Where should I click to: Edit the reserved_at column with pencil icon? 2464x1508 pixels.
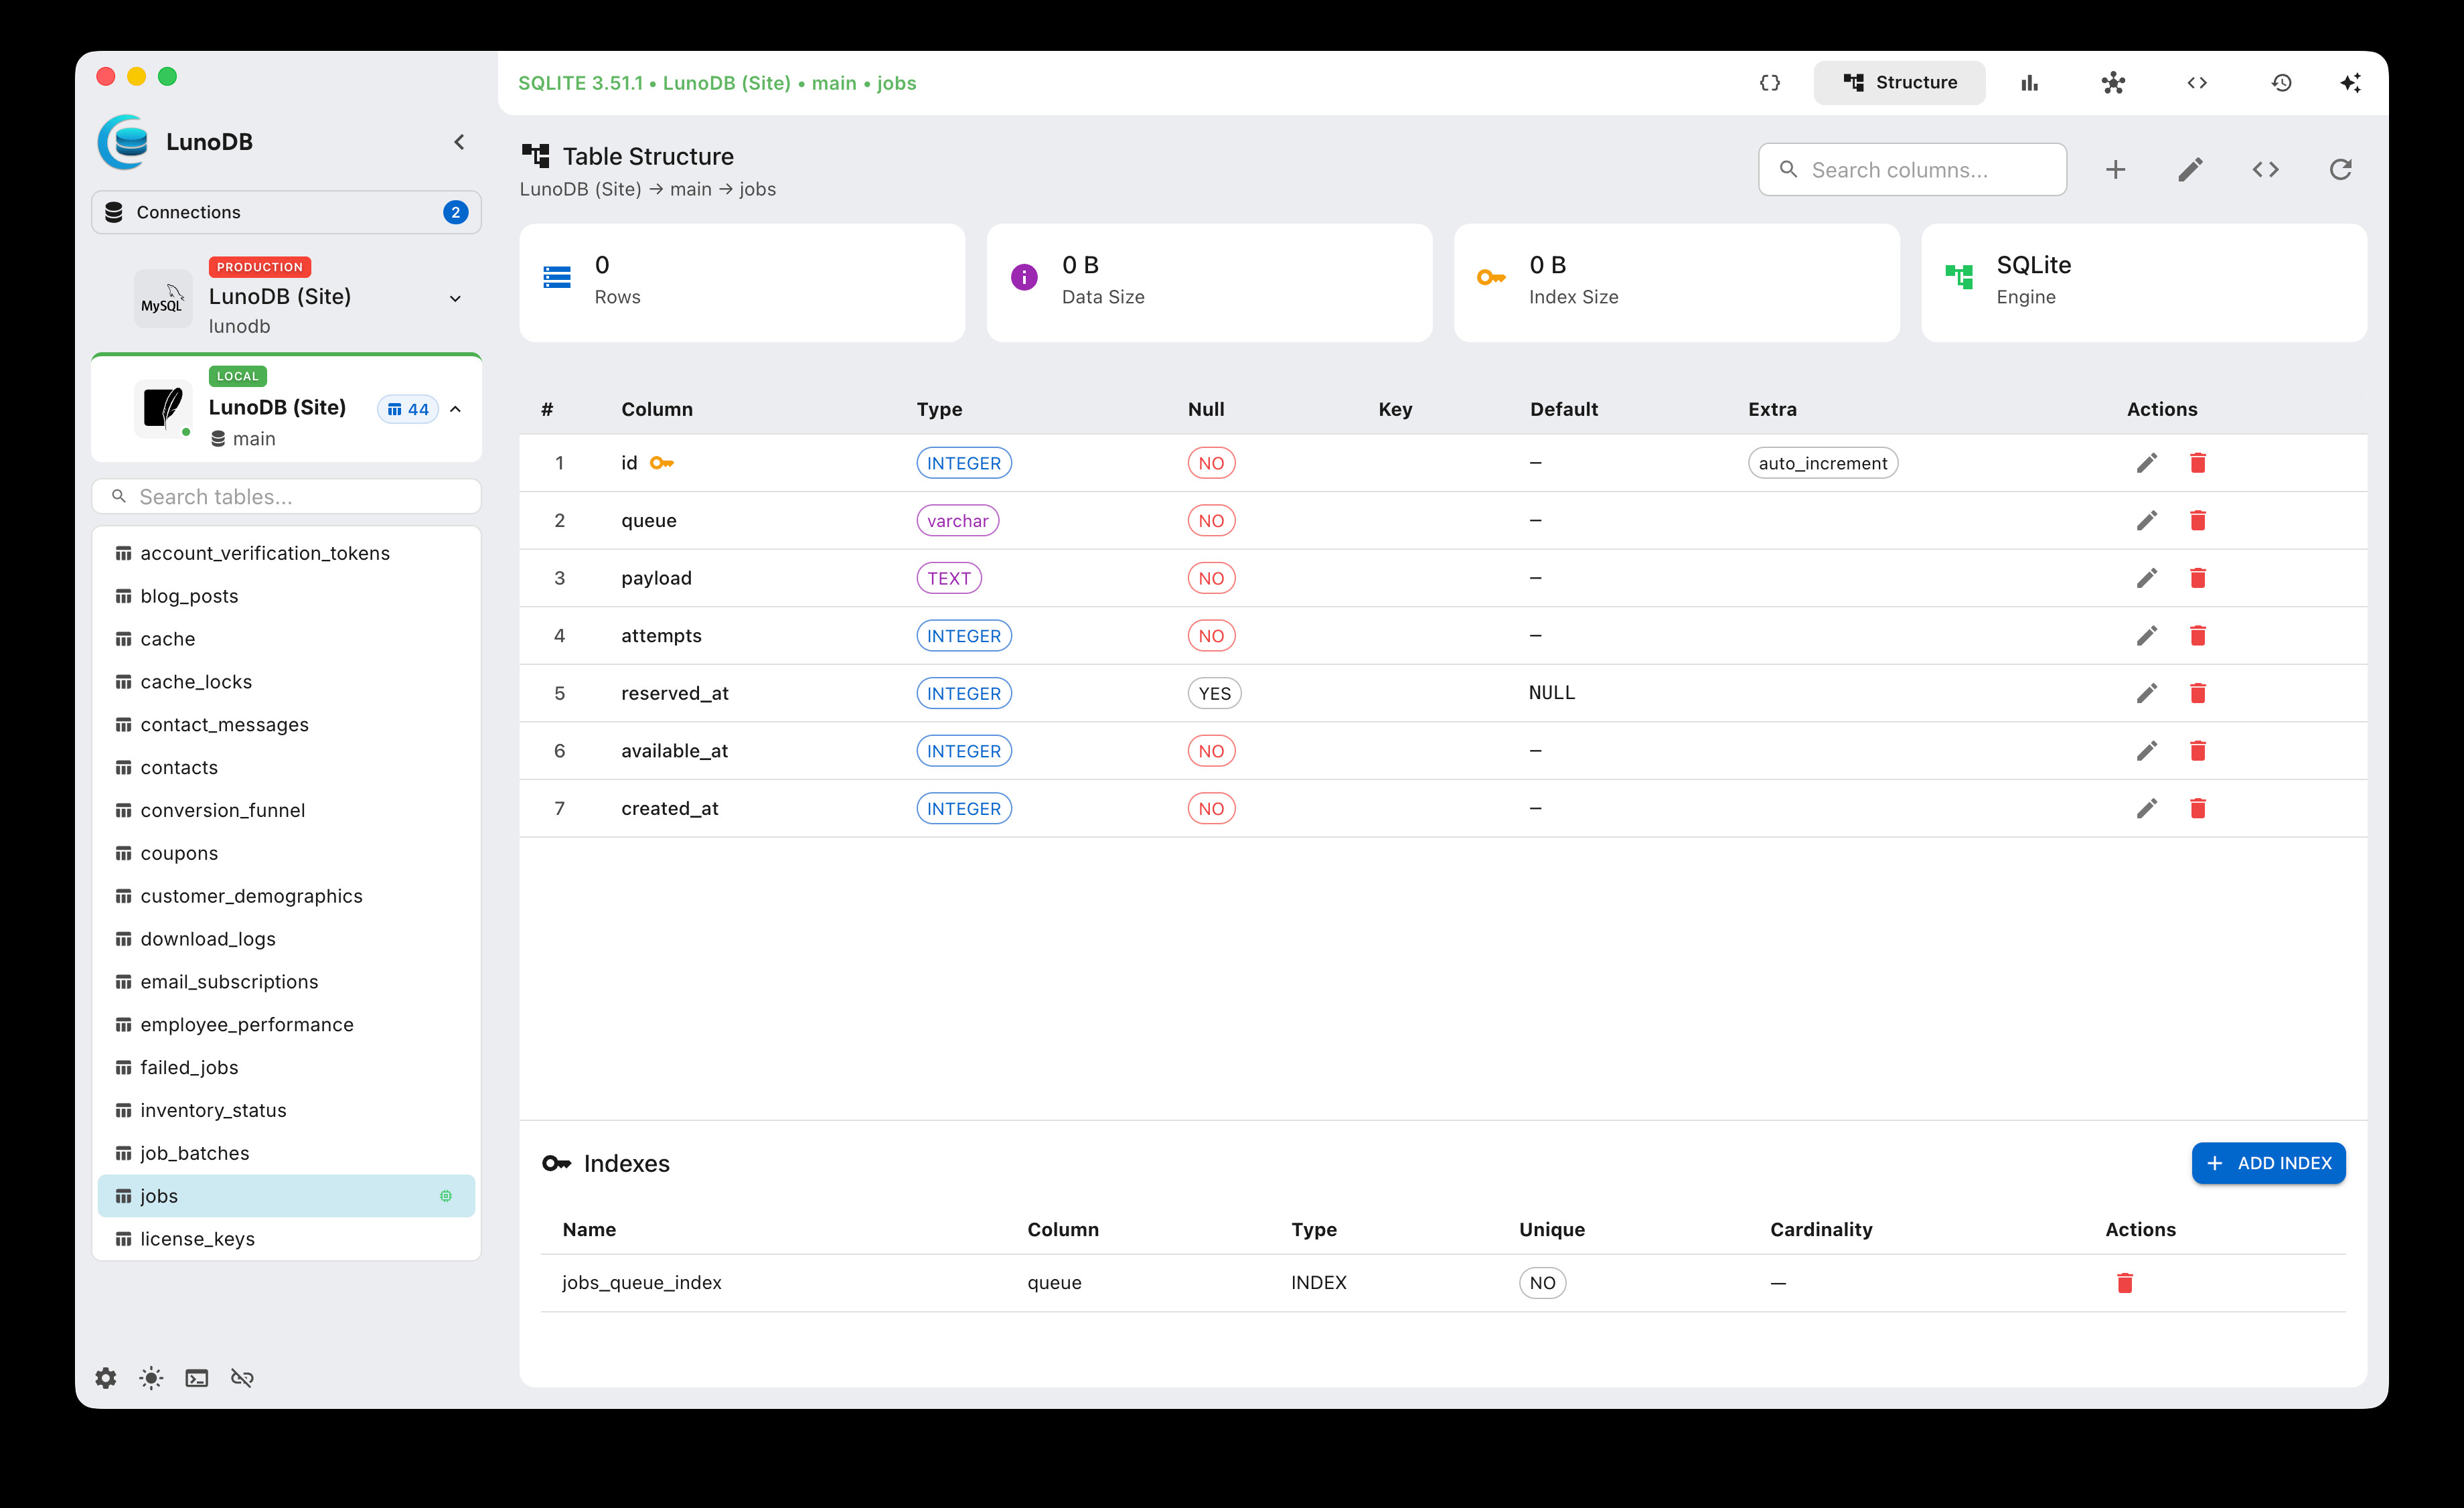(2146, 693)
